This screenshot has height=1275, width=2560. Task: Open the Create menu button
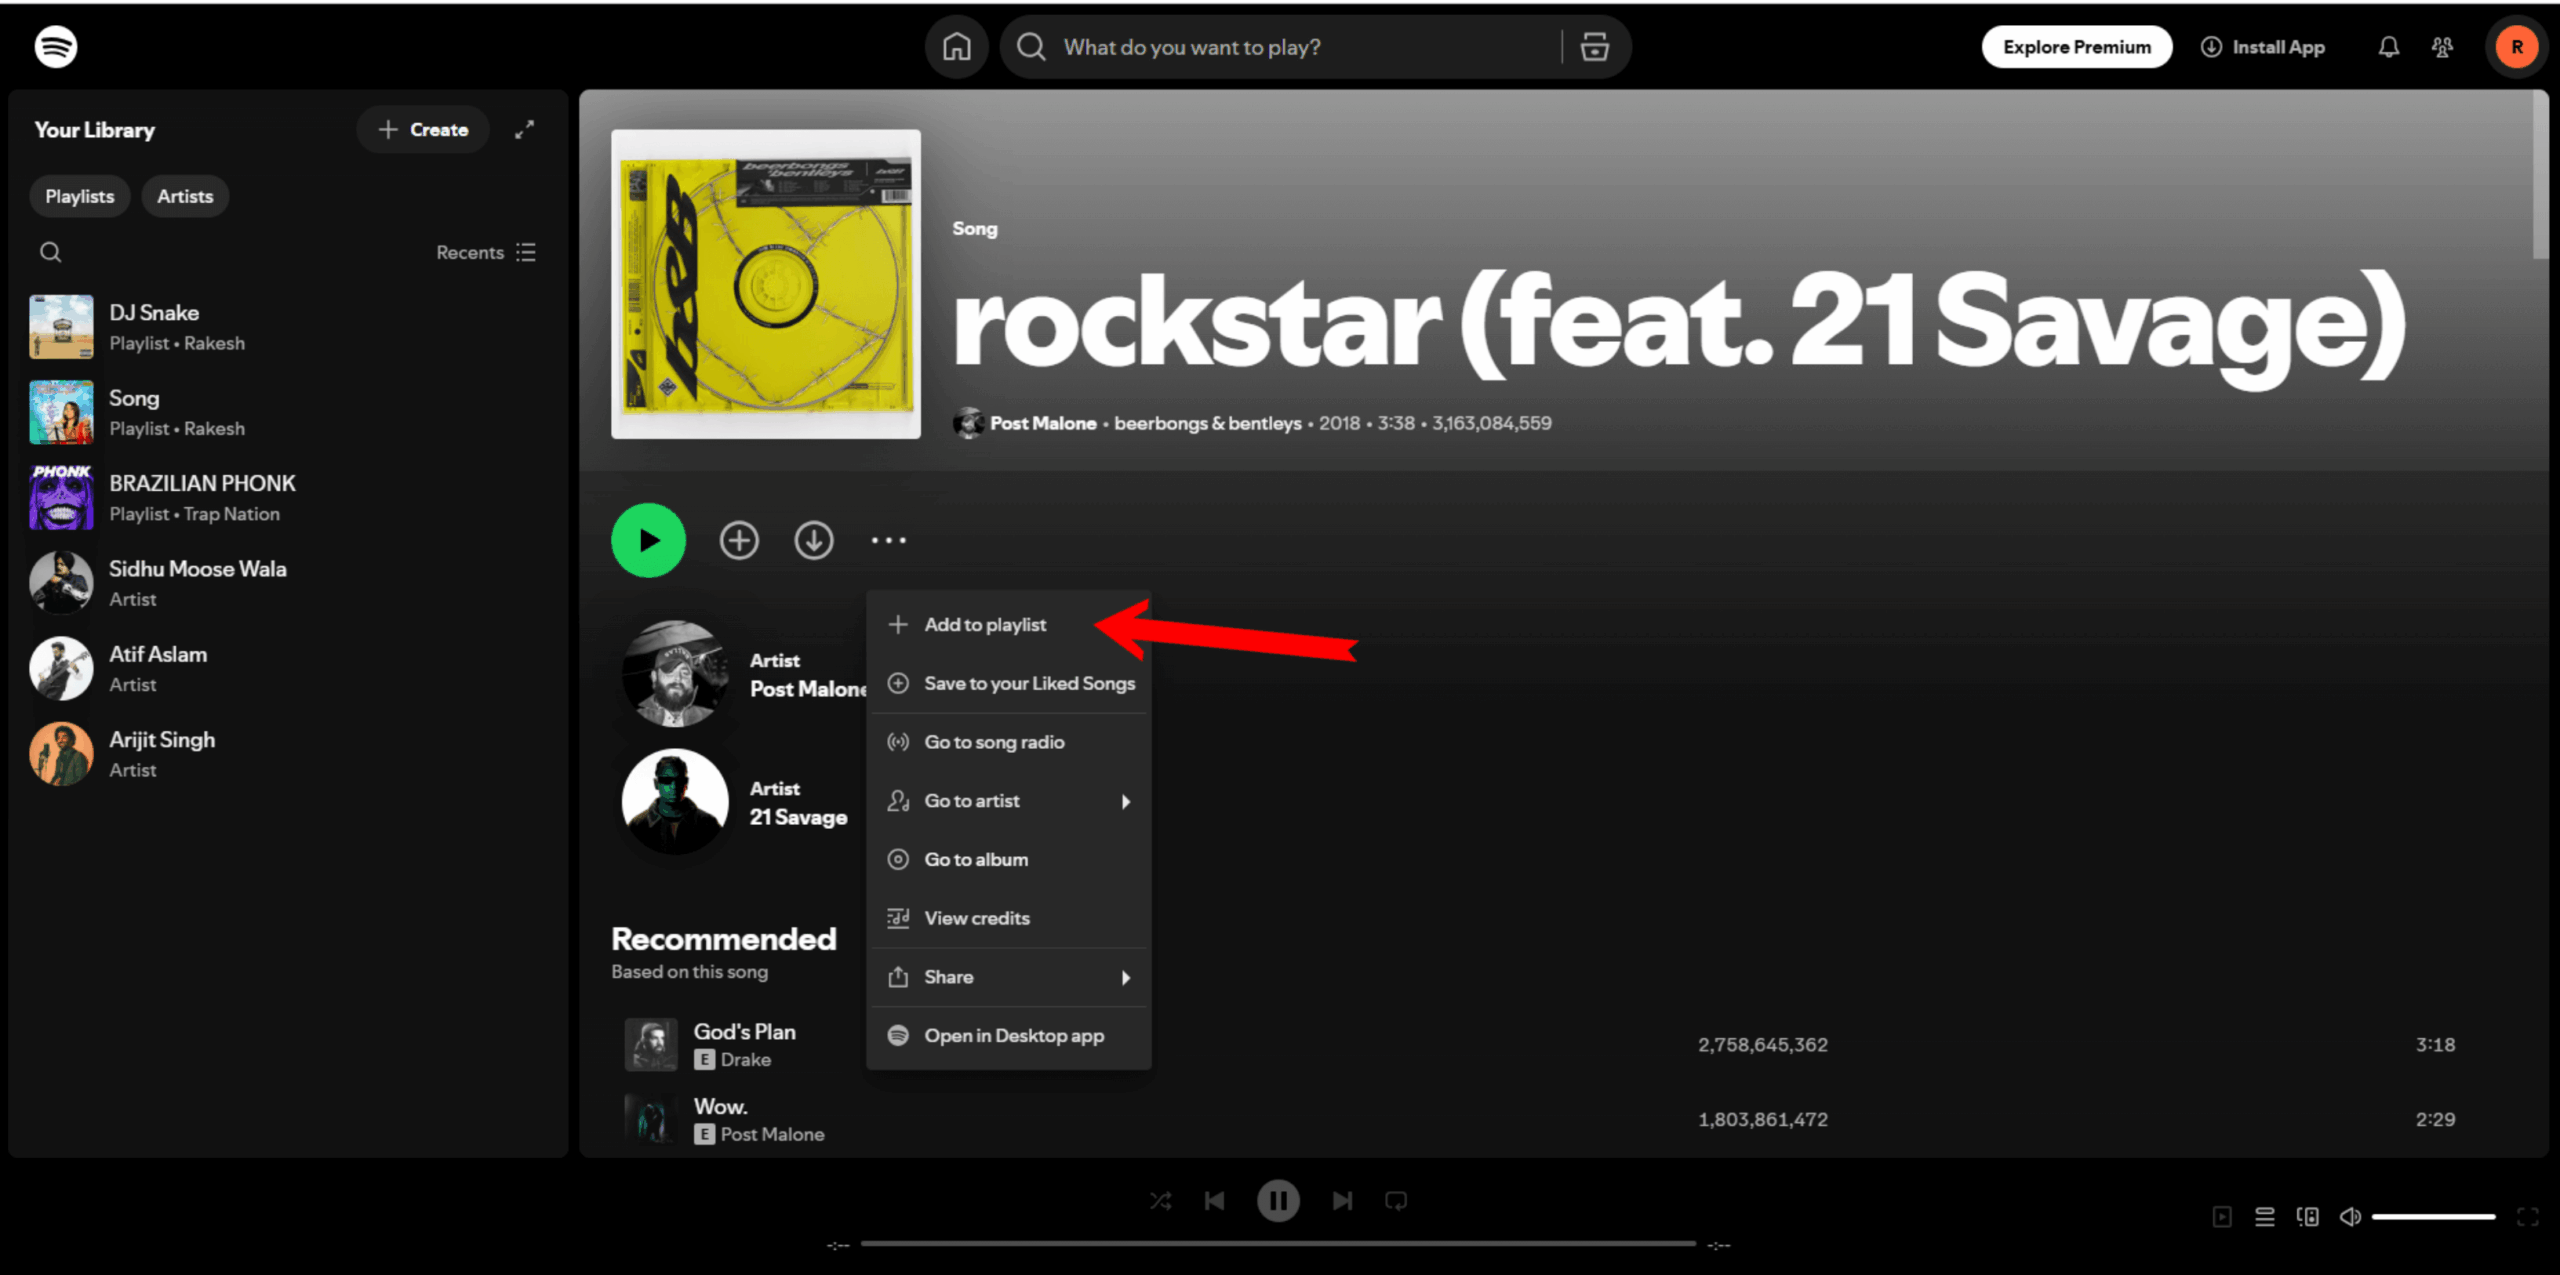[423, 130]
